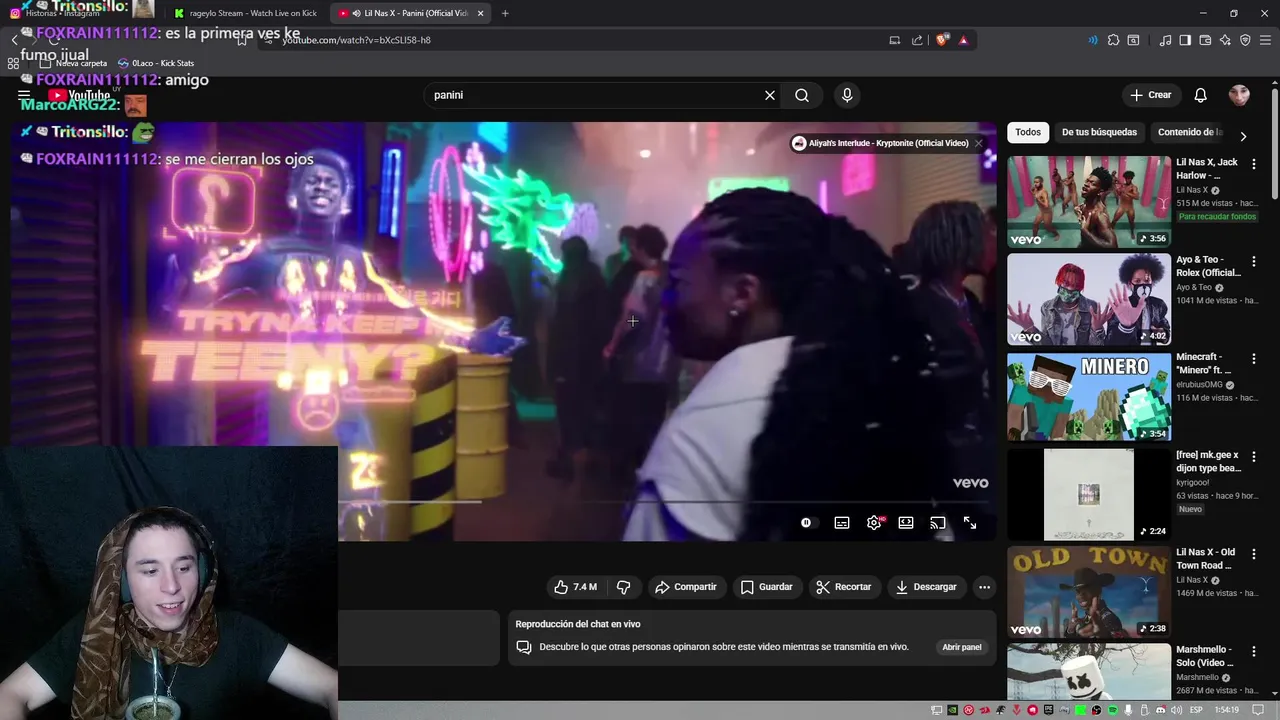Open options for the mk.gee x dijon video
Screen dimensions: 1280x720
point(1254,456)
